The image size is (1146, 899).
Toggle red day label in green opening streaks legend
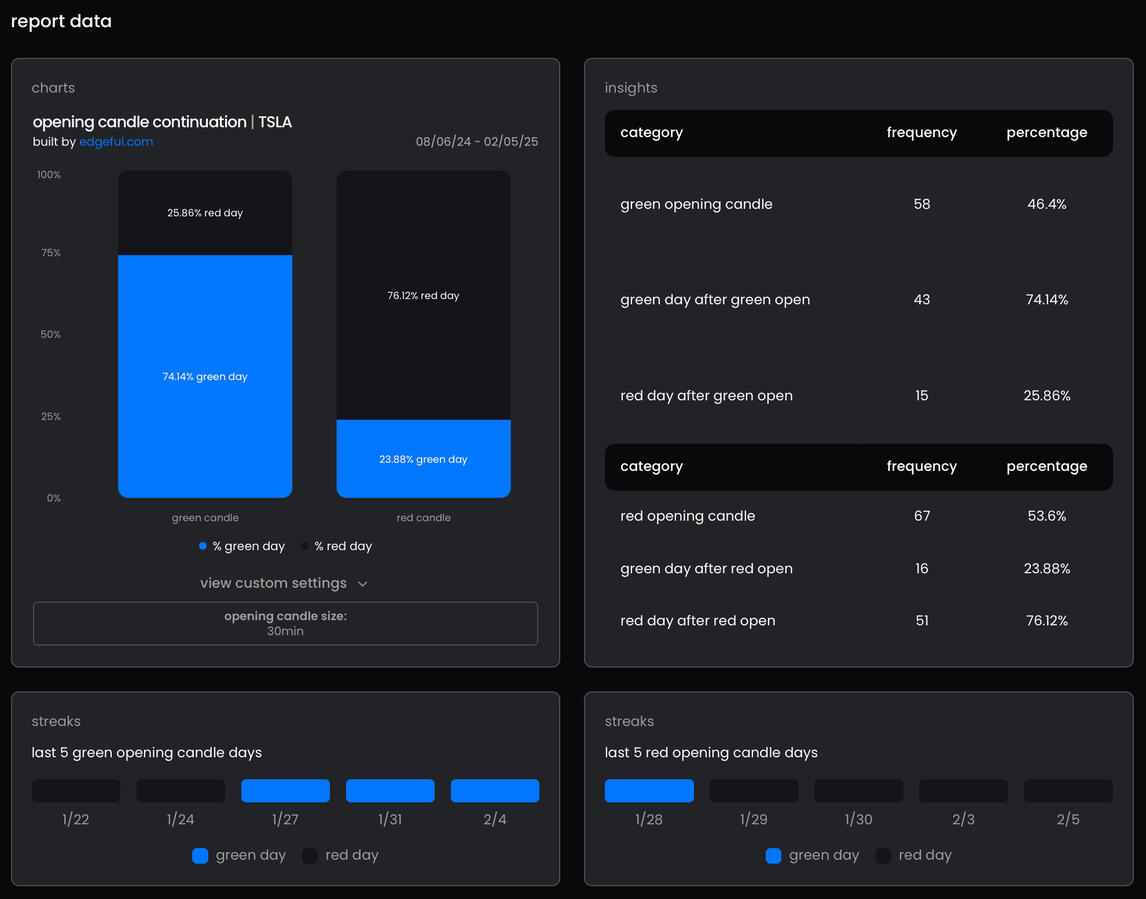[x=351, y=855]
